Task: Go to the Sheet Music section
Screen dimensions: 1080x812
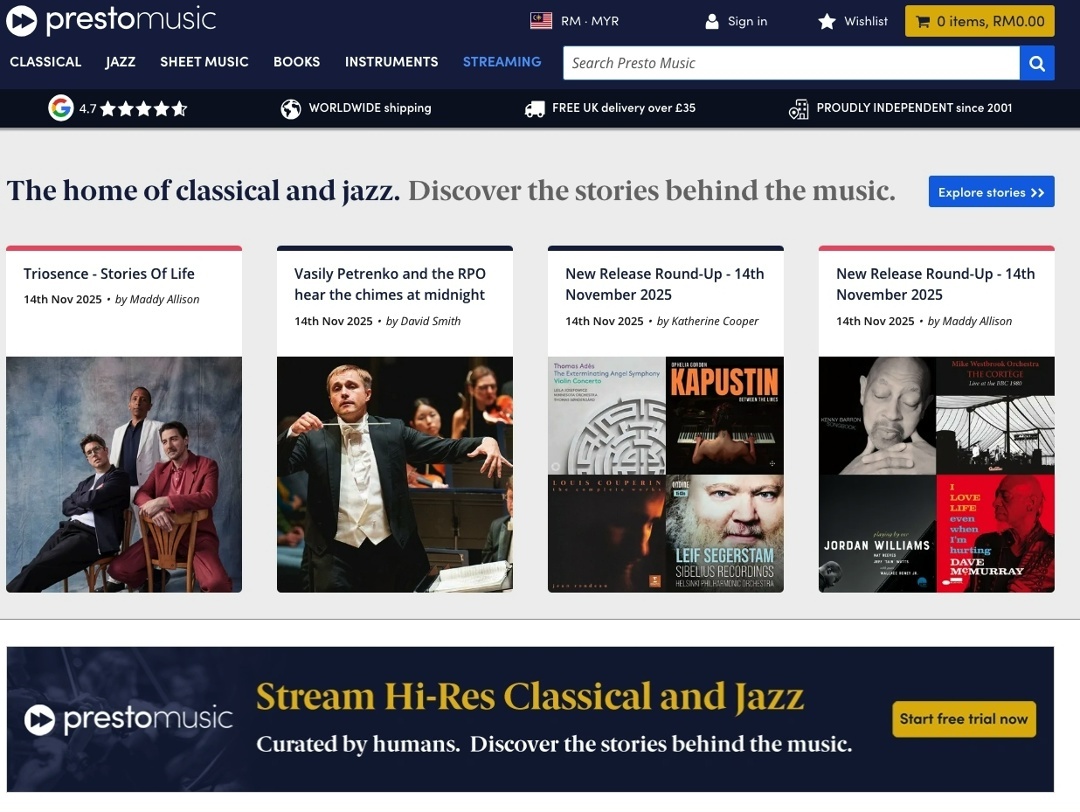Action: coord(204,62)
